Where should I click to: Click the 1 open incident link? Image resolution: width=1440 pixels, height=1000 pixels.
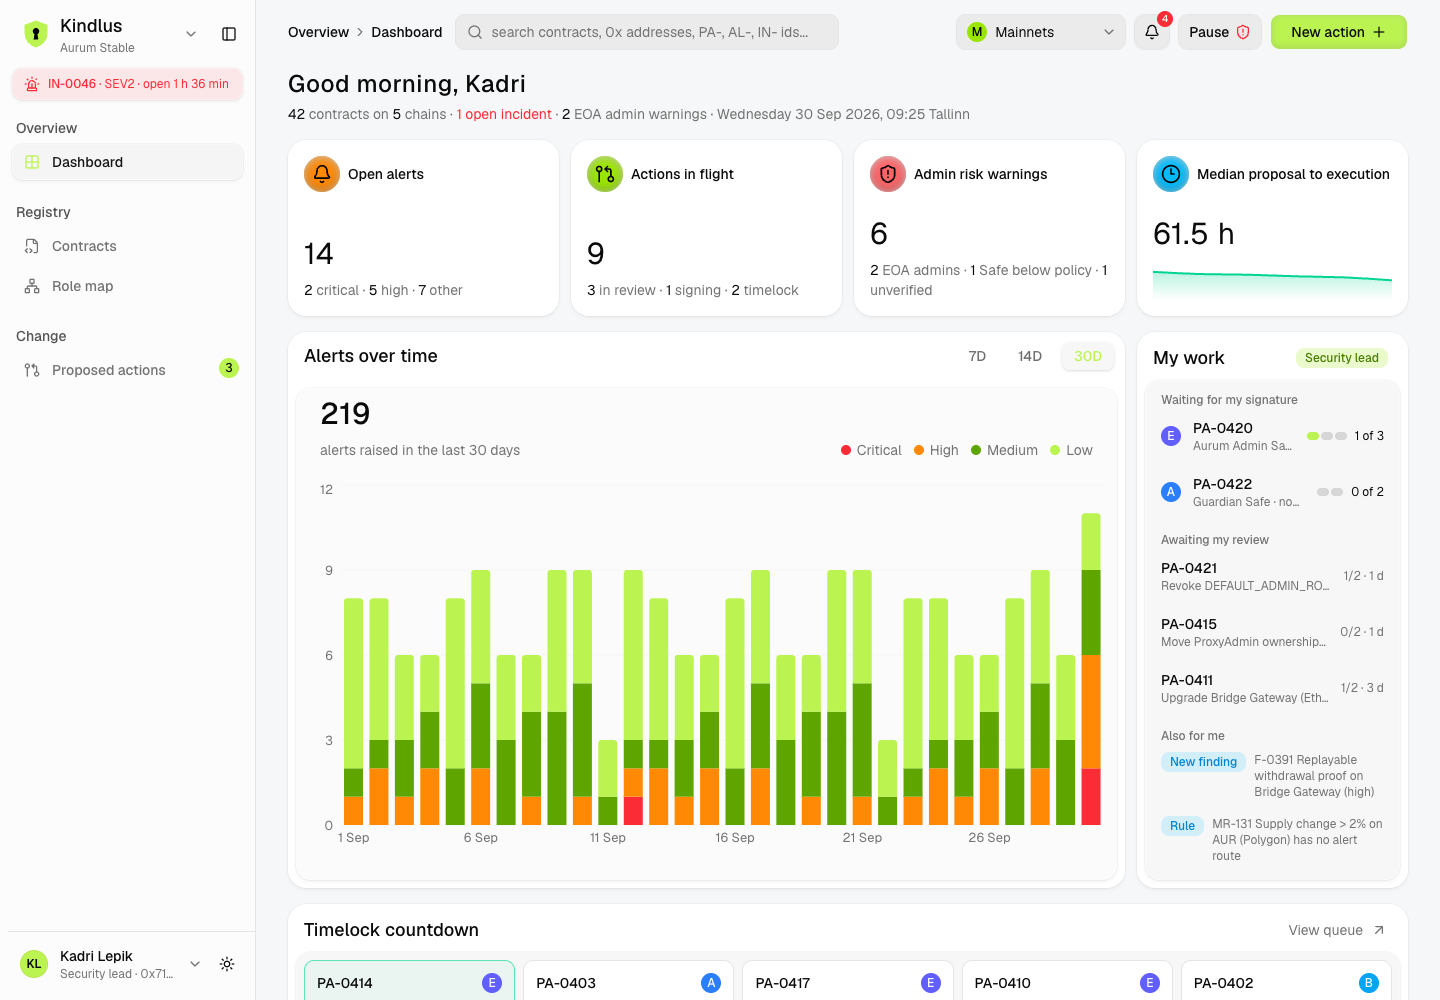[x=504, y=114]
